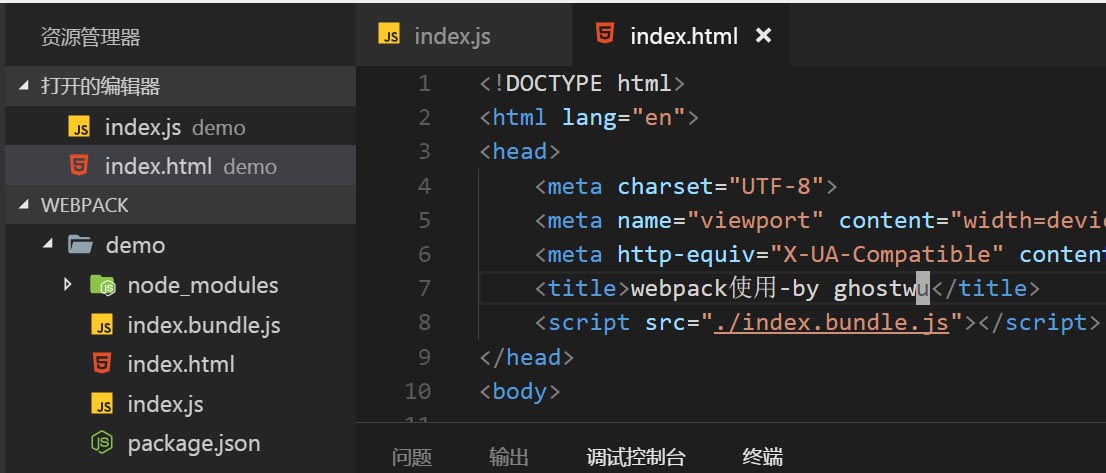Open the 终端 panel tab
The image size is (1106, 473).
coord(762,457)
